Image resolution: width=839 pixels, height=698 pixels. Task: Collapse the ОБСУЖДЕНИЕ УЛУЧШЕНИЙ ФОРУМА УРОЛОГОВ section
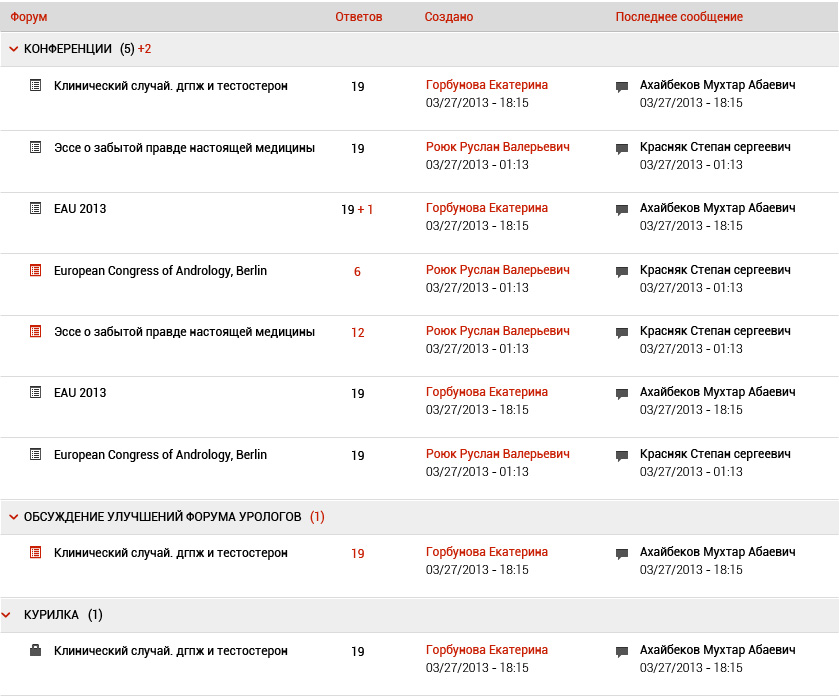tap(14, 517)
